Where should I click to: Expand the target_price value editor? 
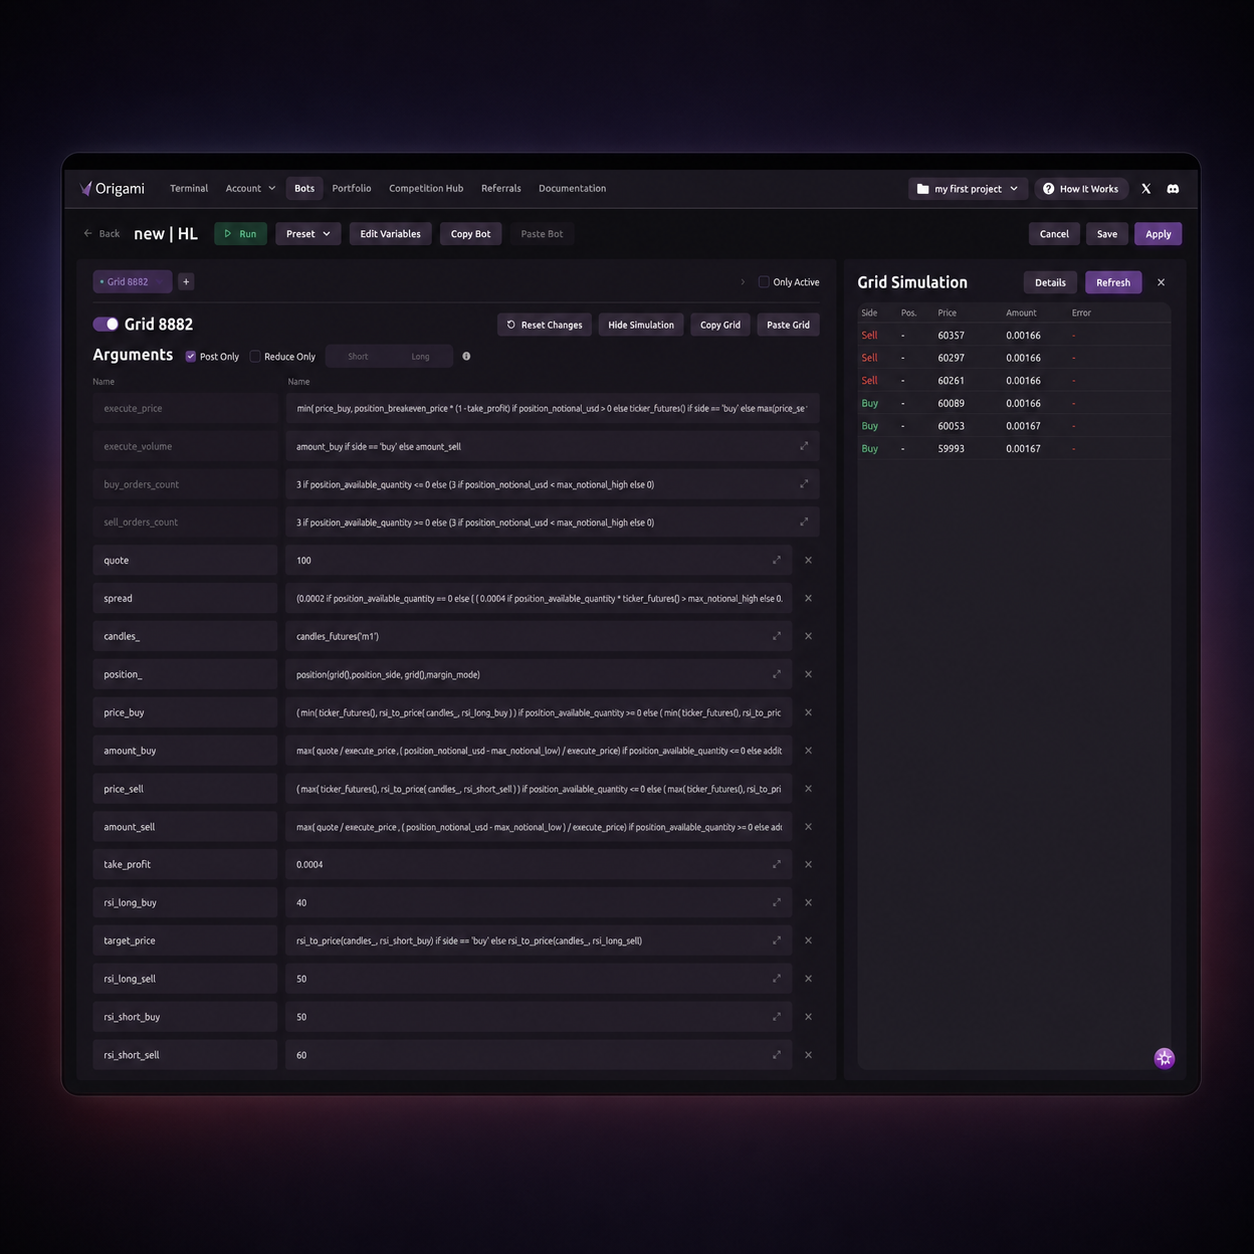pos(776,940)
